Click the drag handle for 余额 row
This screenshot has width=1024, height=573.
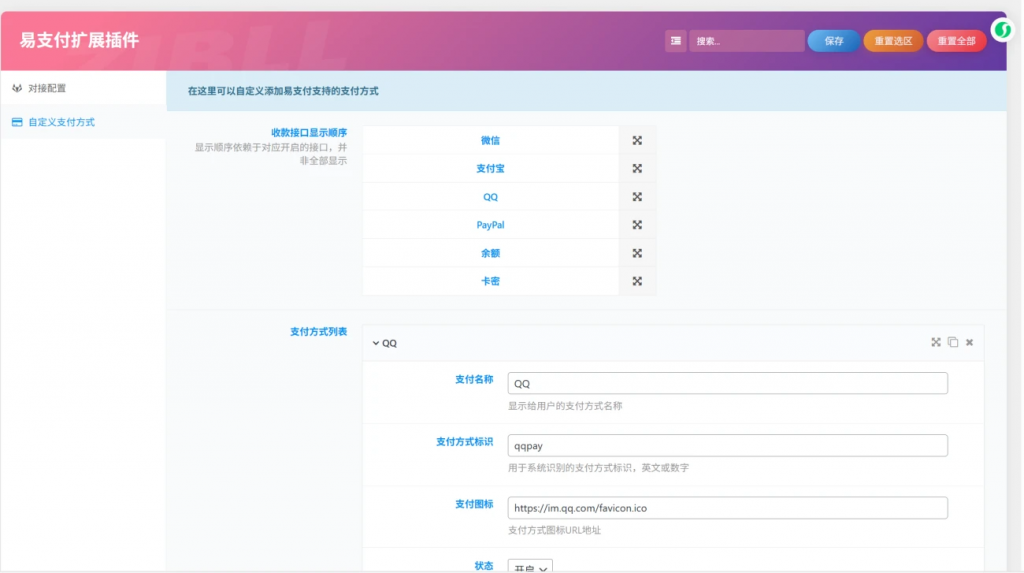[x=637, y=253]
